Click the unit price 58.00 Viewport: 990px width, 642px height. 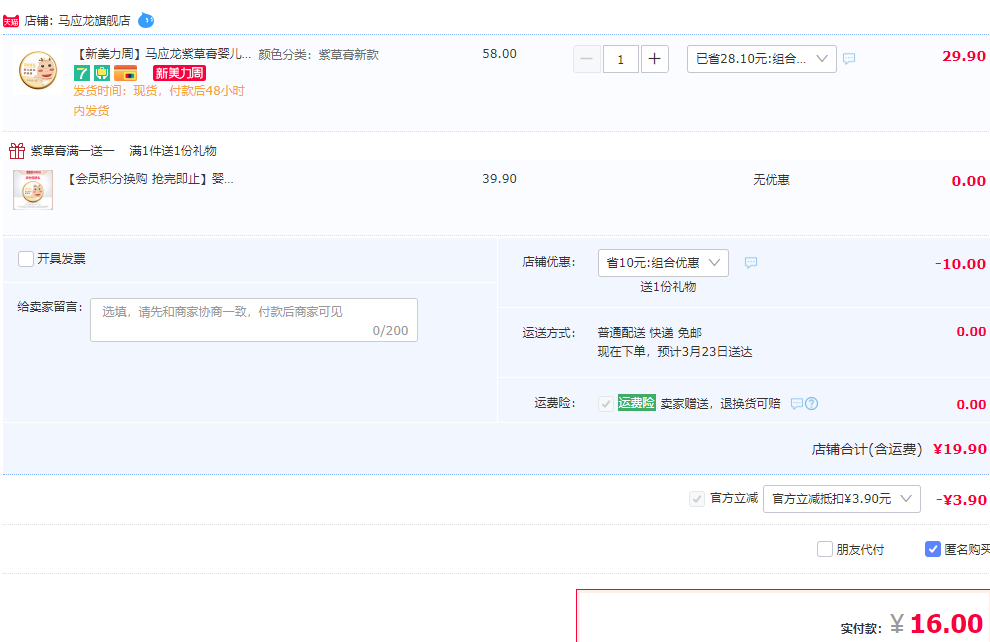coord(499,54)
